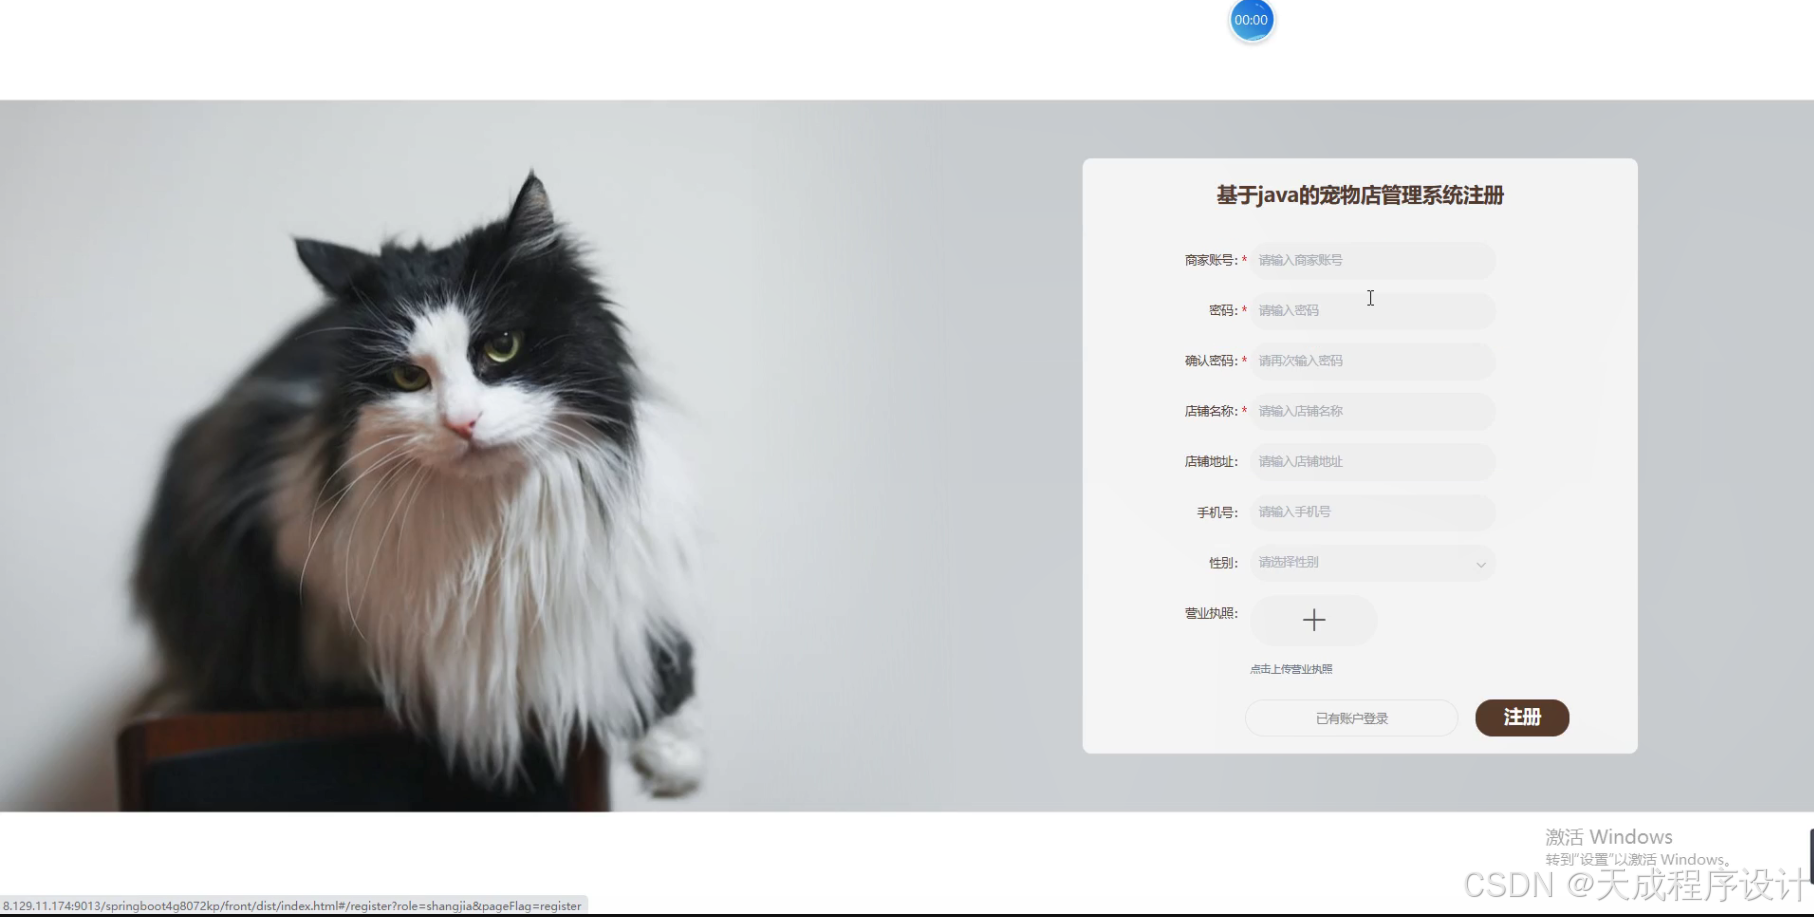This screenshot has width=1814, height=917.
Task: Click the 注册 (Register) button
Action: pos(1521,717)
